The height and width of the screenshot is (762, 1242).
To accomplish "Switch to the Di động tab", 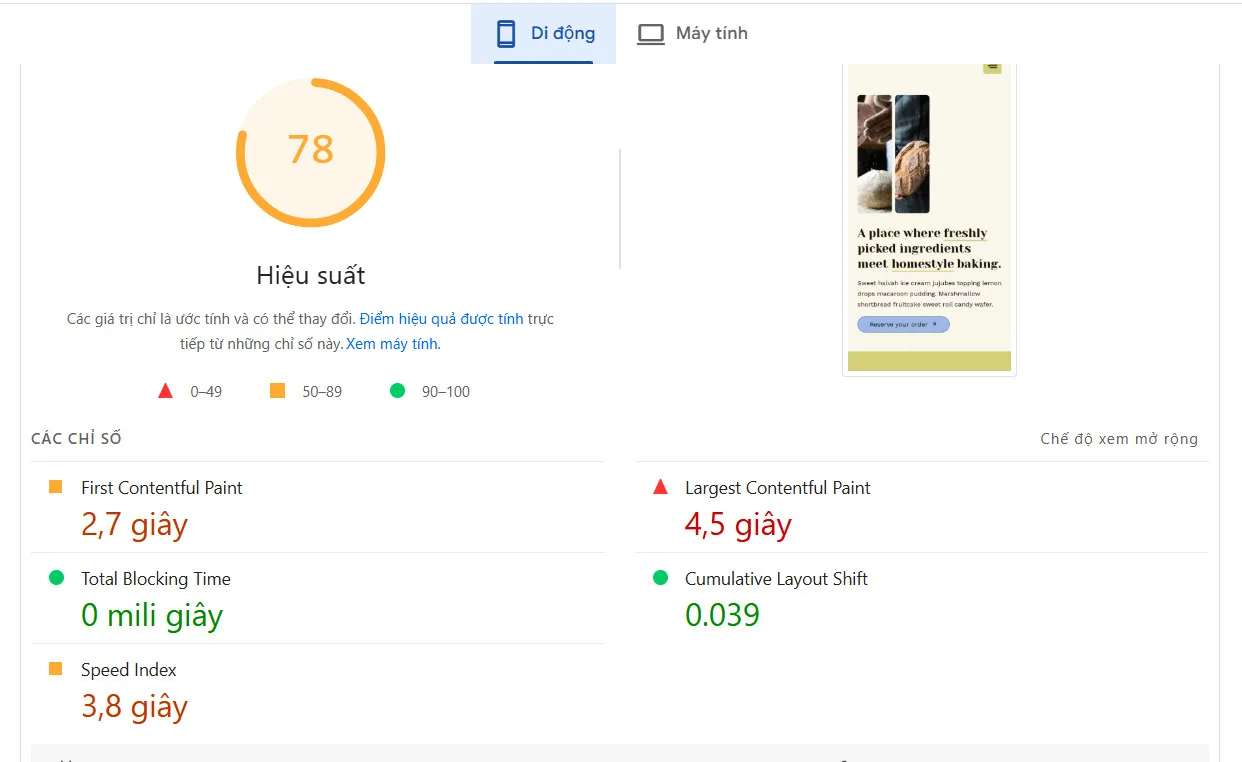I will (x=544, y=32).
